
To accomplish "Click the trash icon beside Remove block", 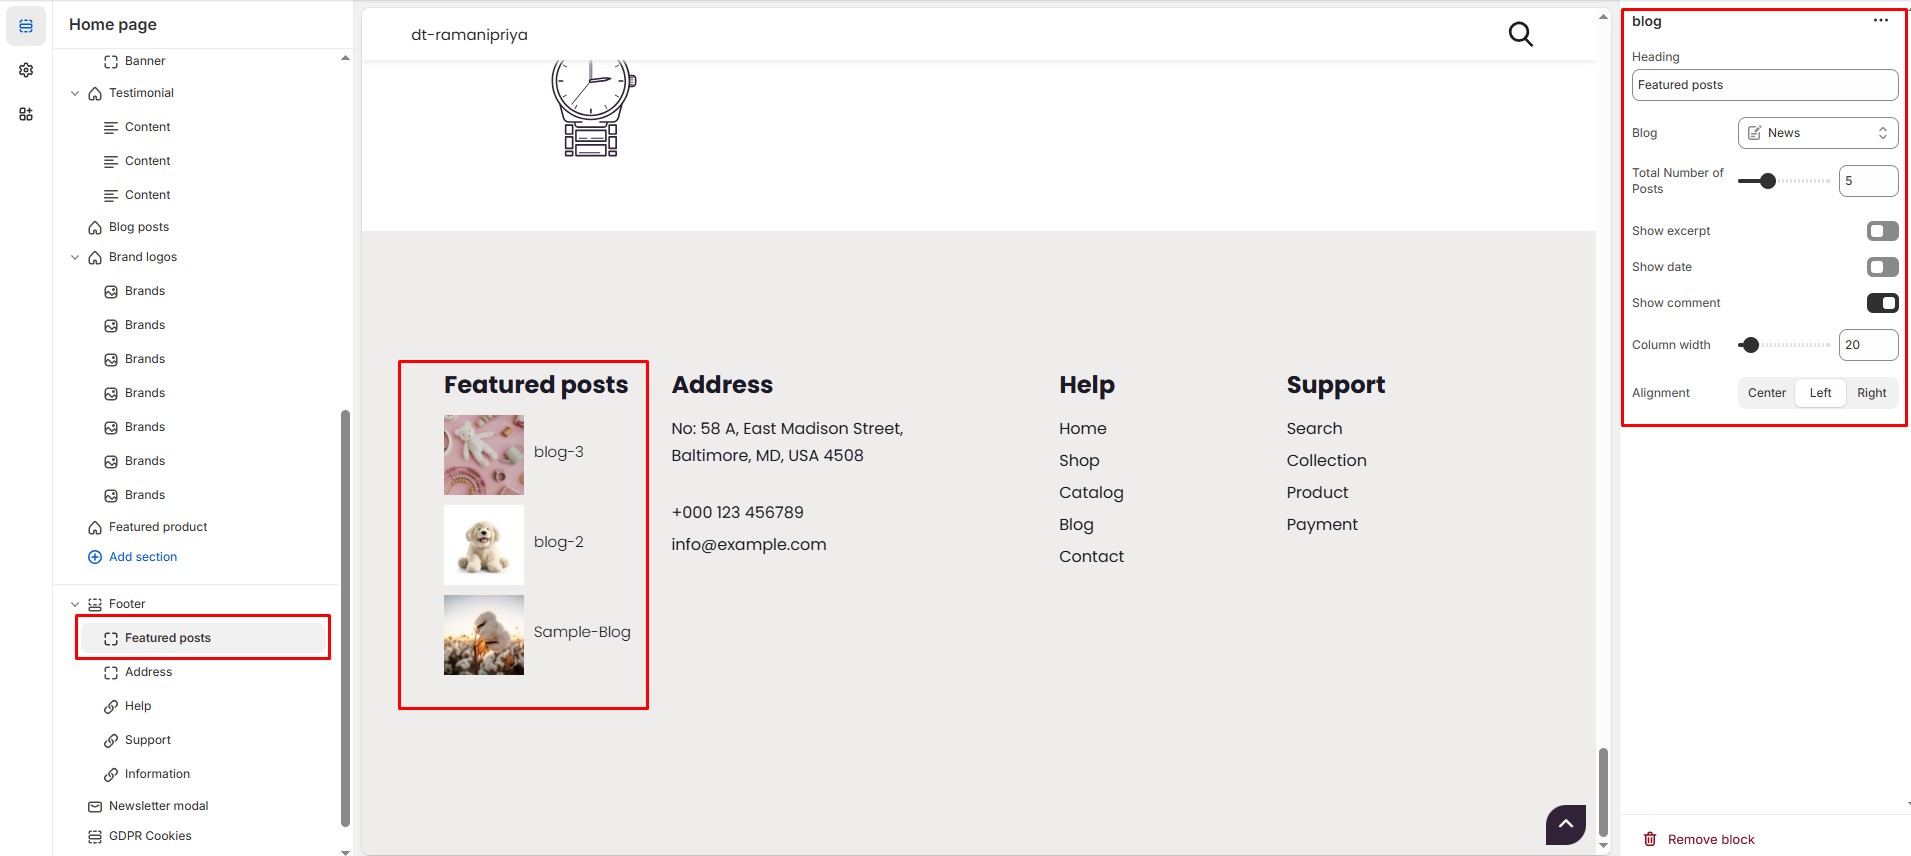I will (x=1650, y=839).
